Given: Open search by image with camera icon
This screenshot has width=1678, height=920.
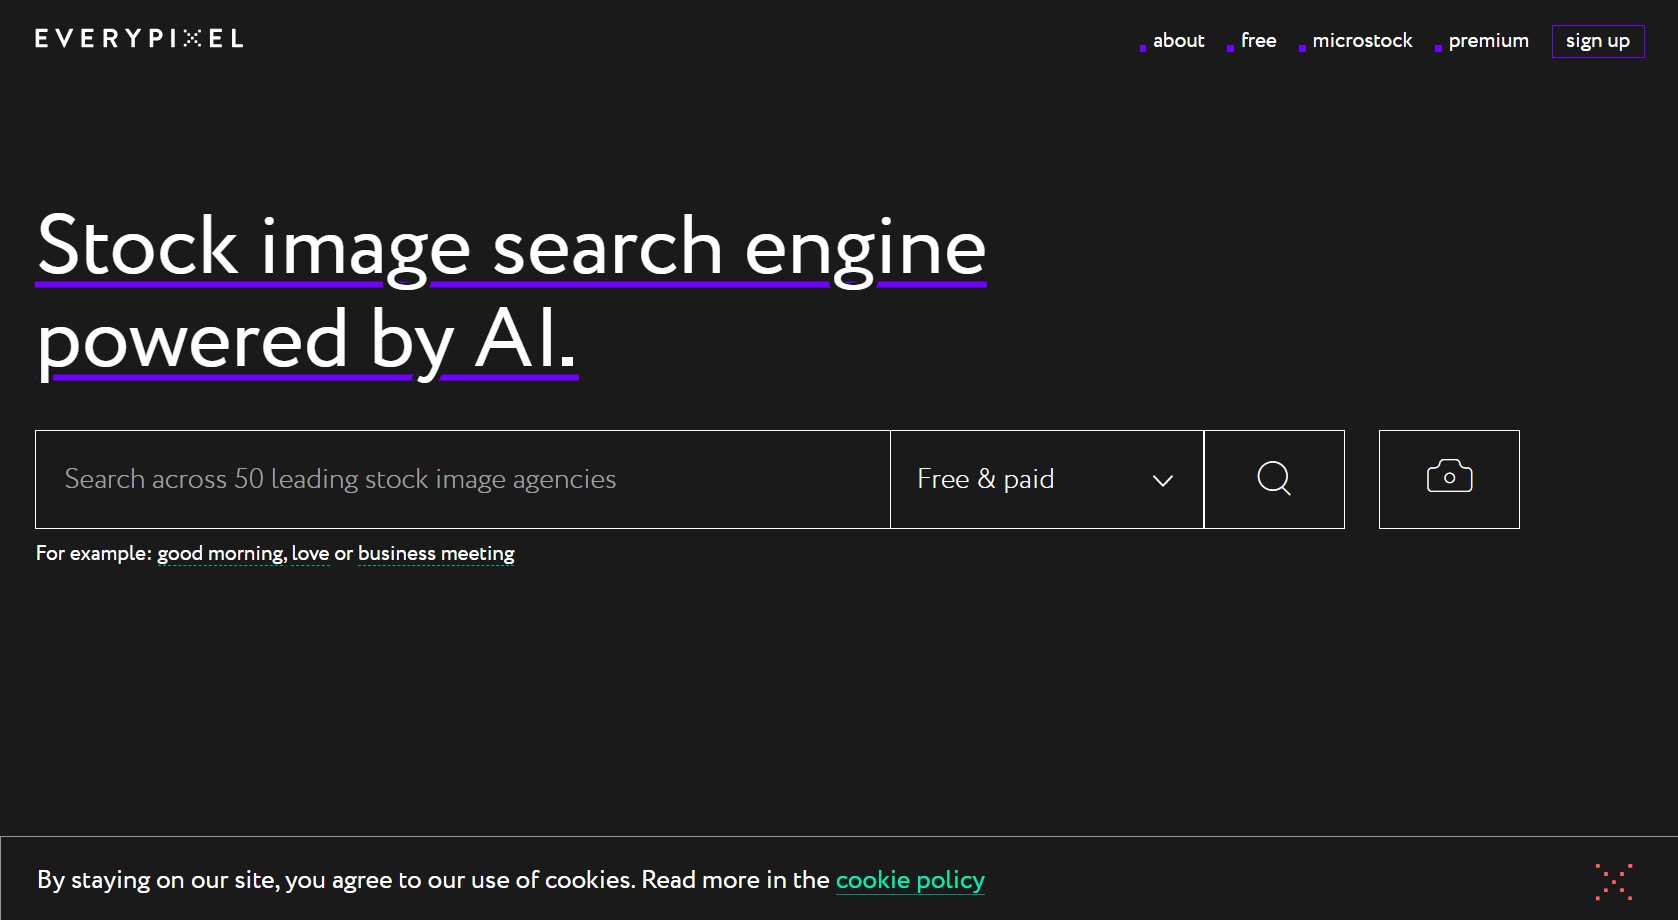Looking at the screenshot, I should [x=1448, y=479].
